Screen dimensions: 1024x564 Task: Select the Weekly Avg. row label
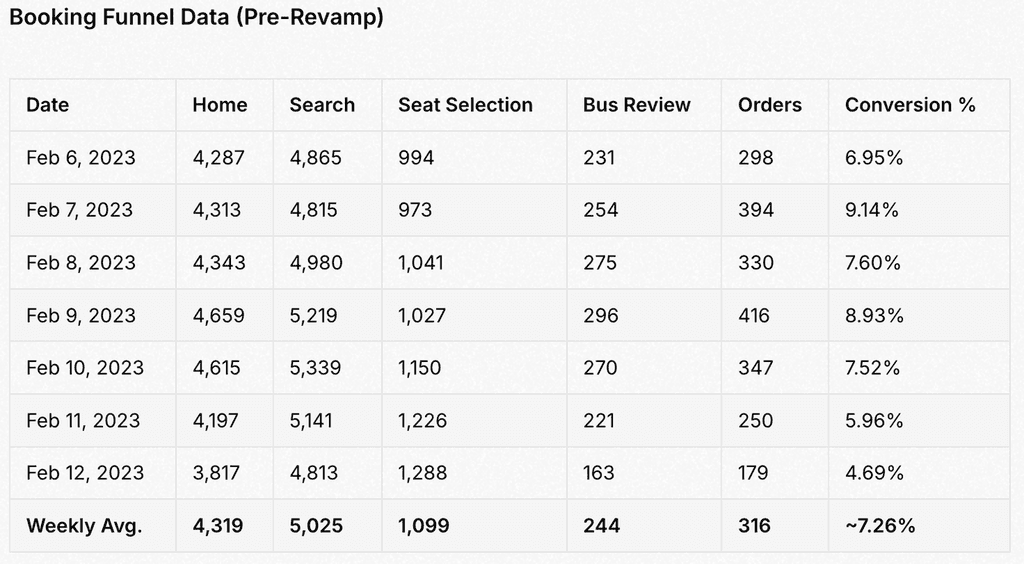pyautogui.click(x=84, y=526)
